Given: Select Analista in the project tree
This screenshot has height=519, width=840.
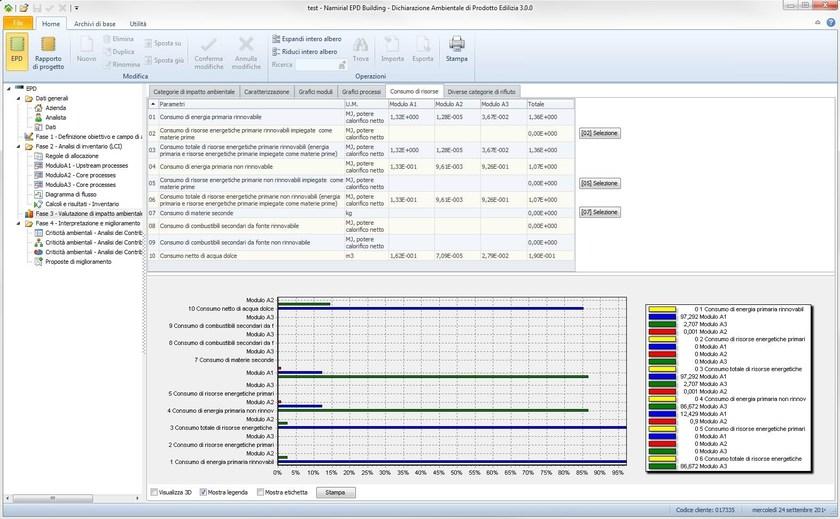Looking at the screenshot, I should pyautogui.click(x=56, y=118).
